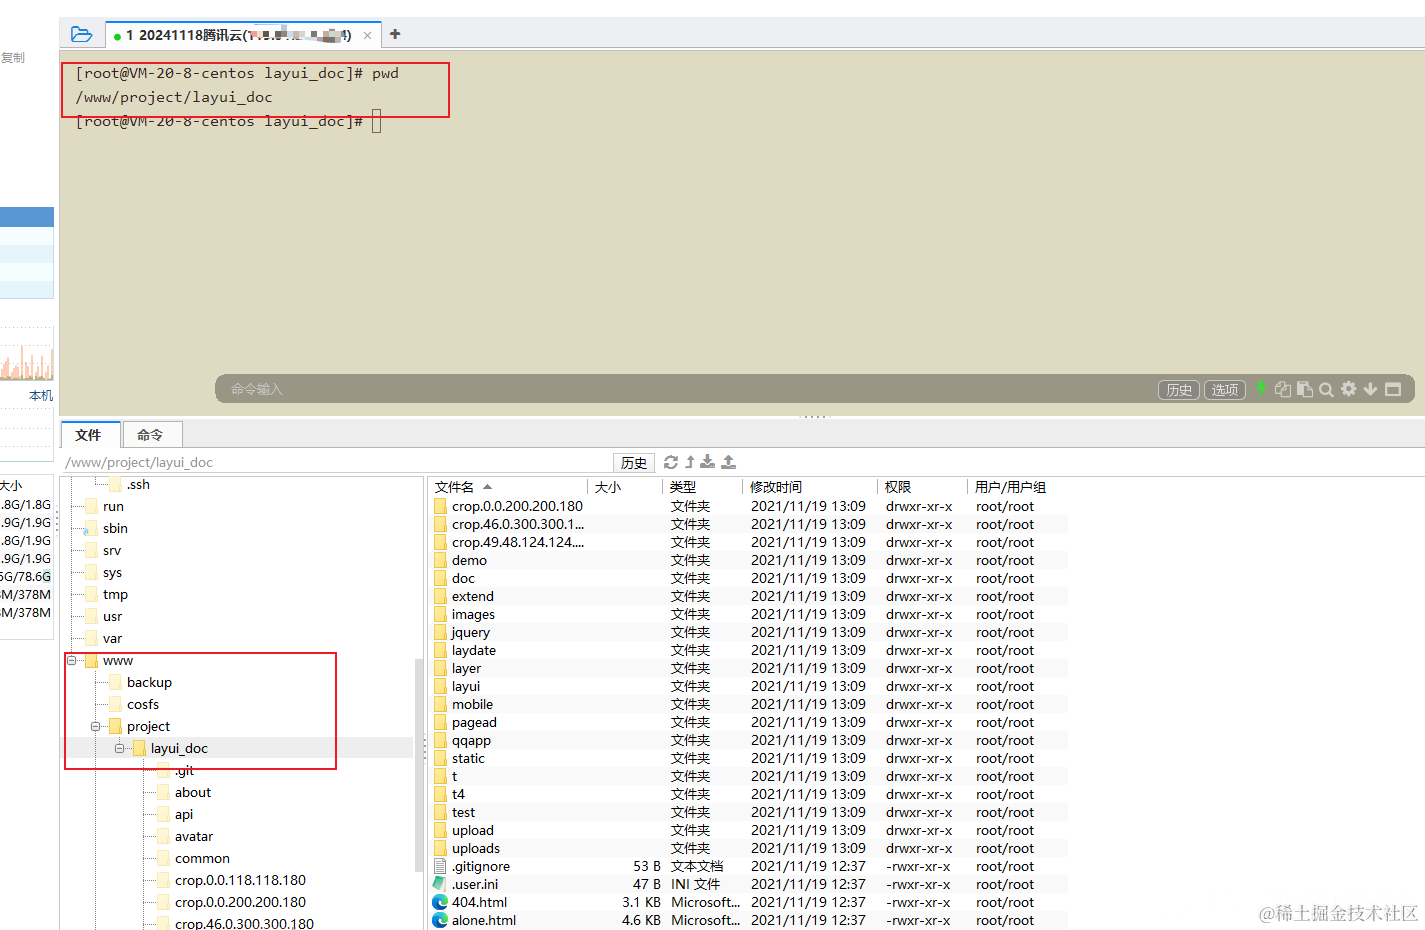
Task: Select the backup folder in tree
Action: tap(149, 682)
